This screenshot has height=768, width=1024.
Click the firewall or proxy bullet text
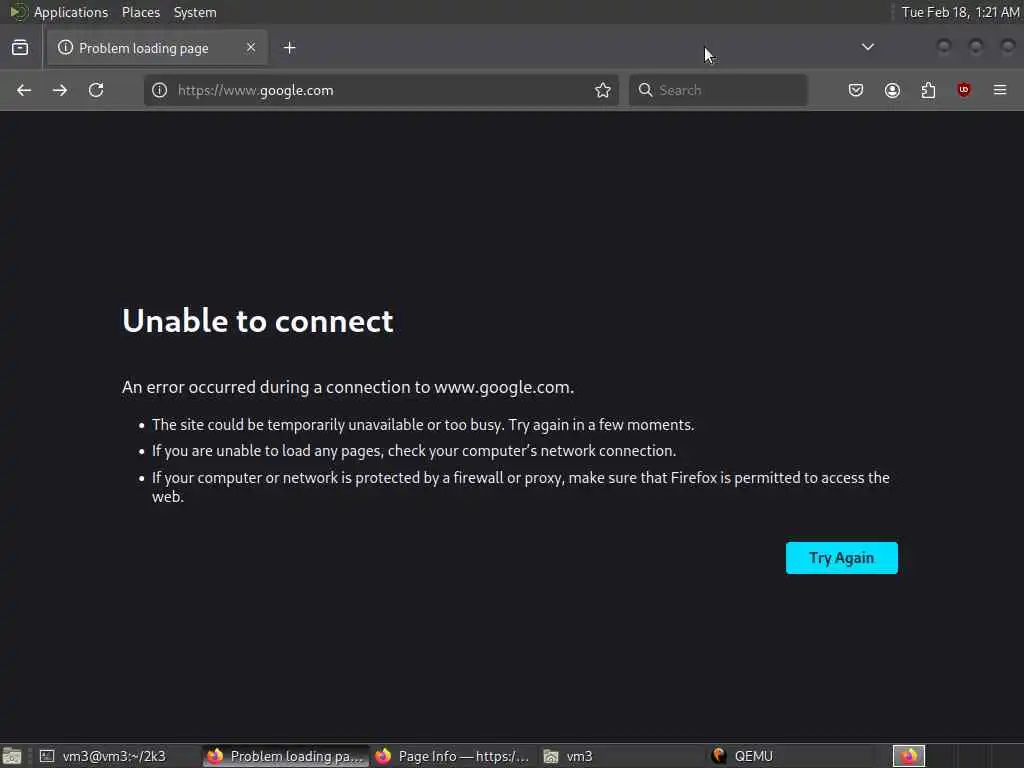click(x=520, y=487)
